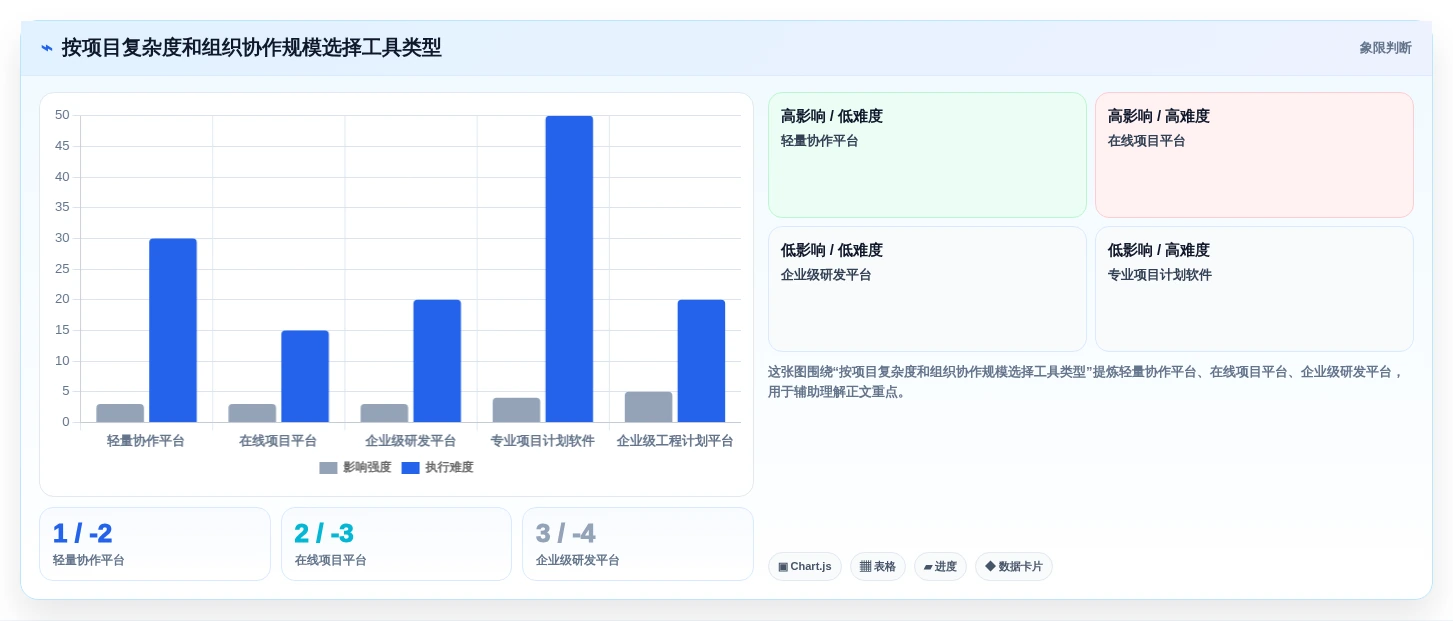Select the 数据卡片 tag chip
Viewport: 1453px width, 621px height.
tap(1014, 567)
